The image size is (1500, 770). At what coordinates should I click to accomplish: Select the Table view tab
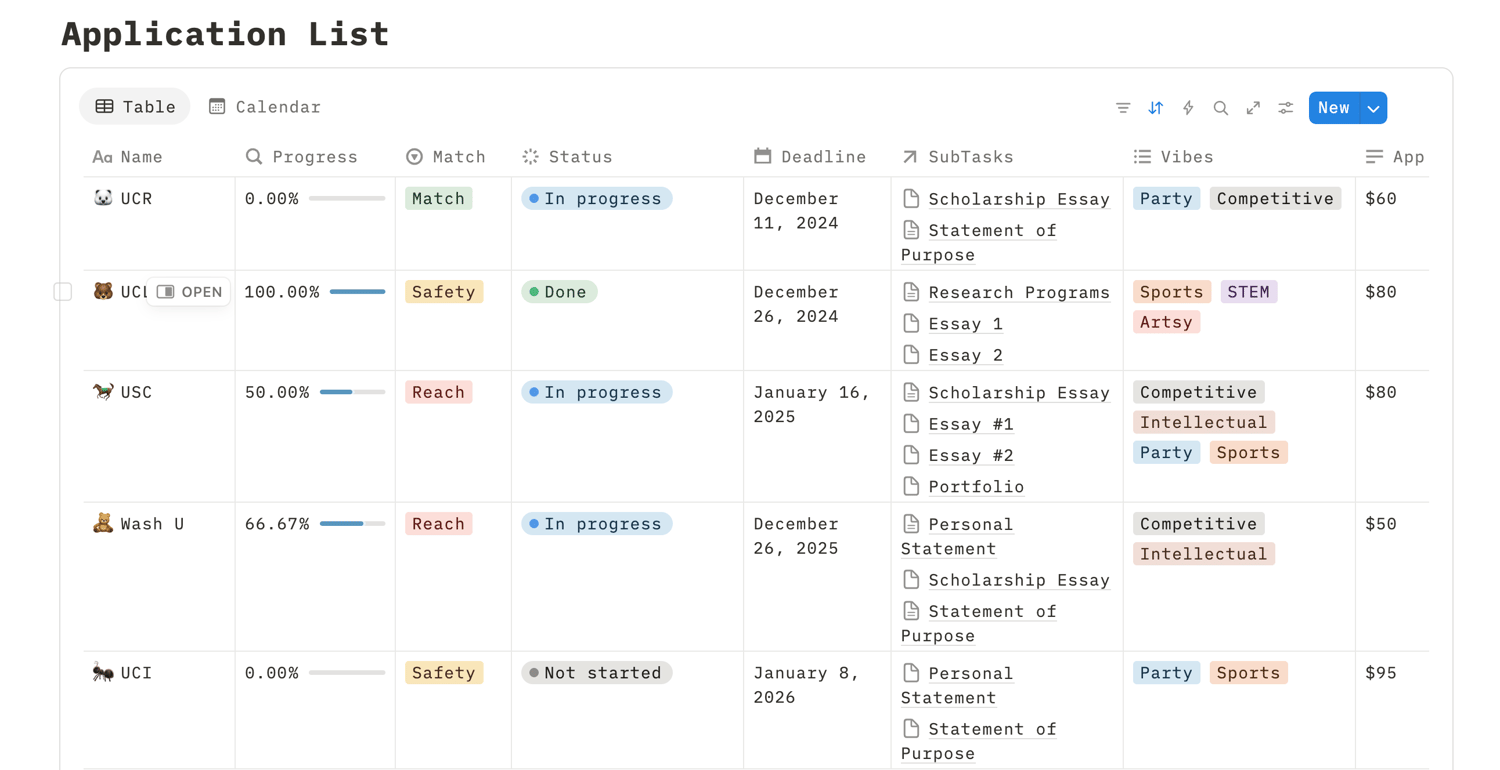[x=135, y=107]
